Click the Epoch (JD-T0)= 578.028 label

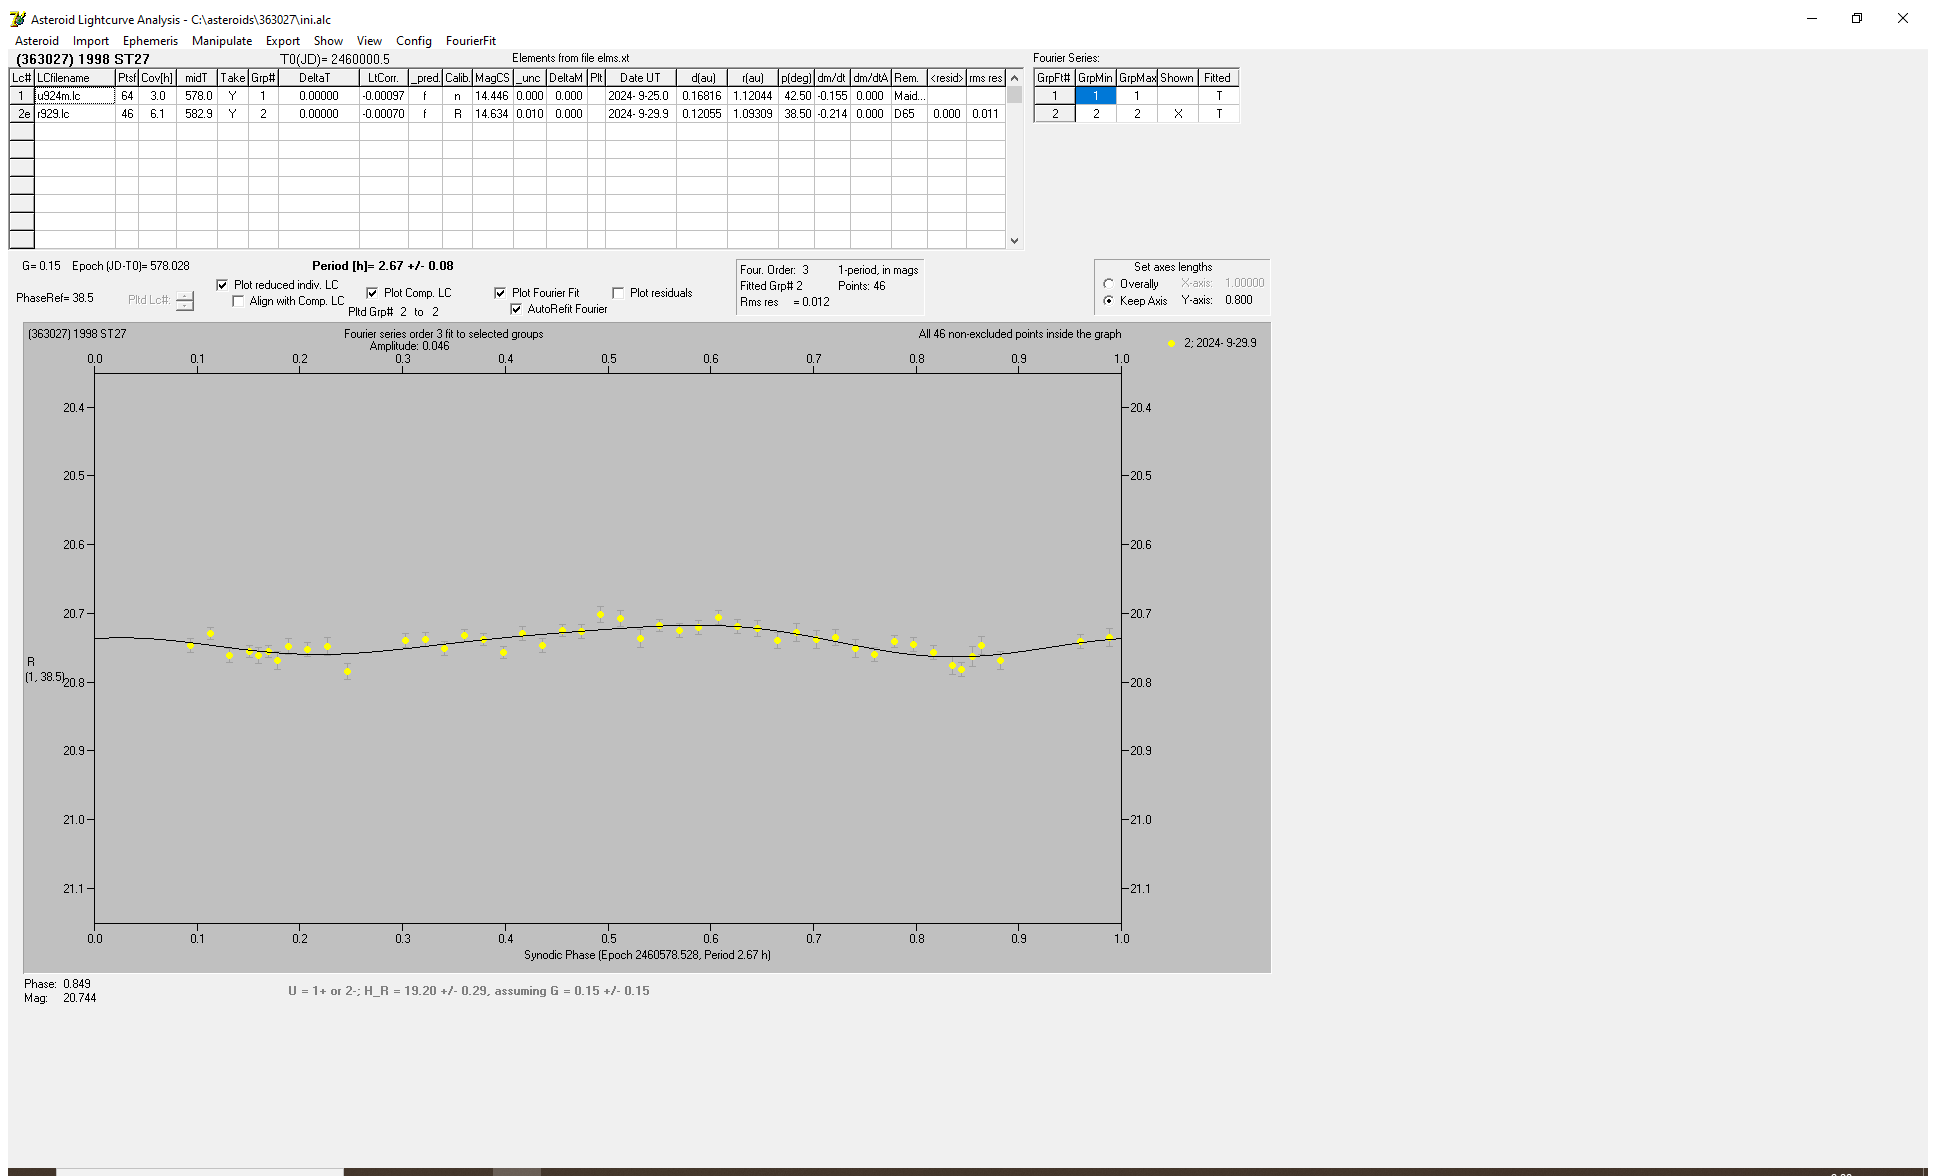tap(131, 266)
